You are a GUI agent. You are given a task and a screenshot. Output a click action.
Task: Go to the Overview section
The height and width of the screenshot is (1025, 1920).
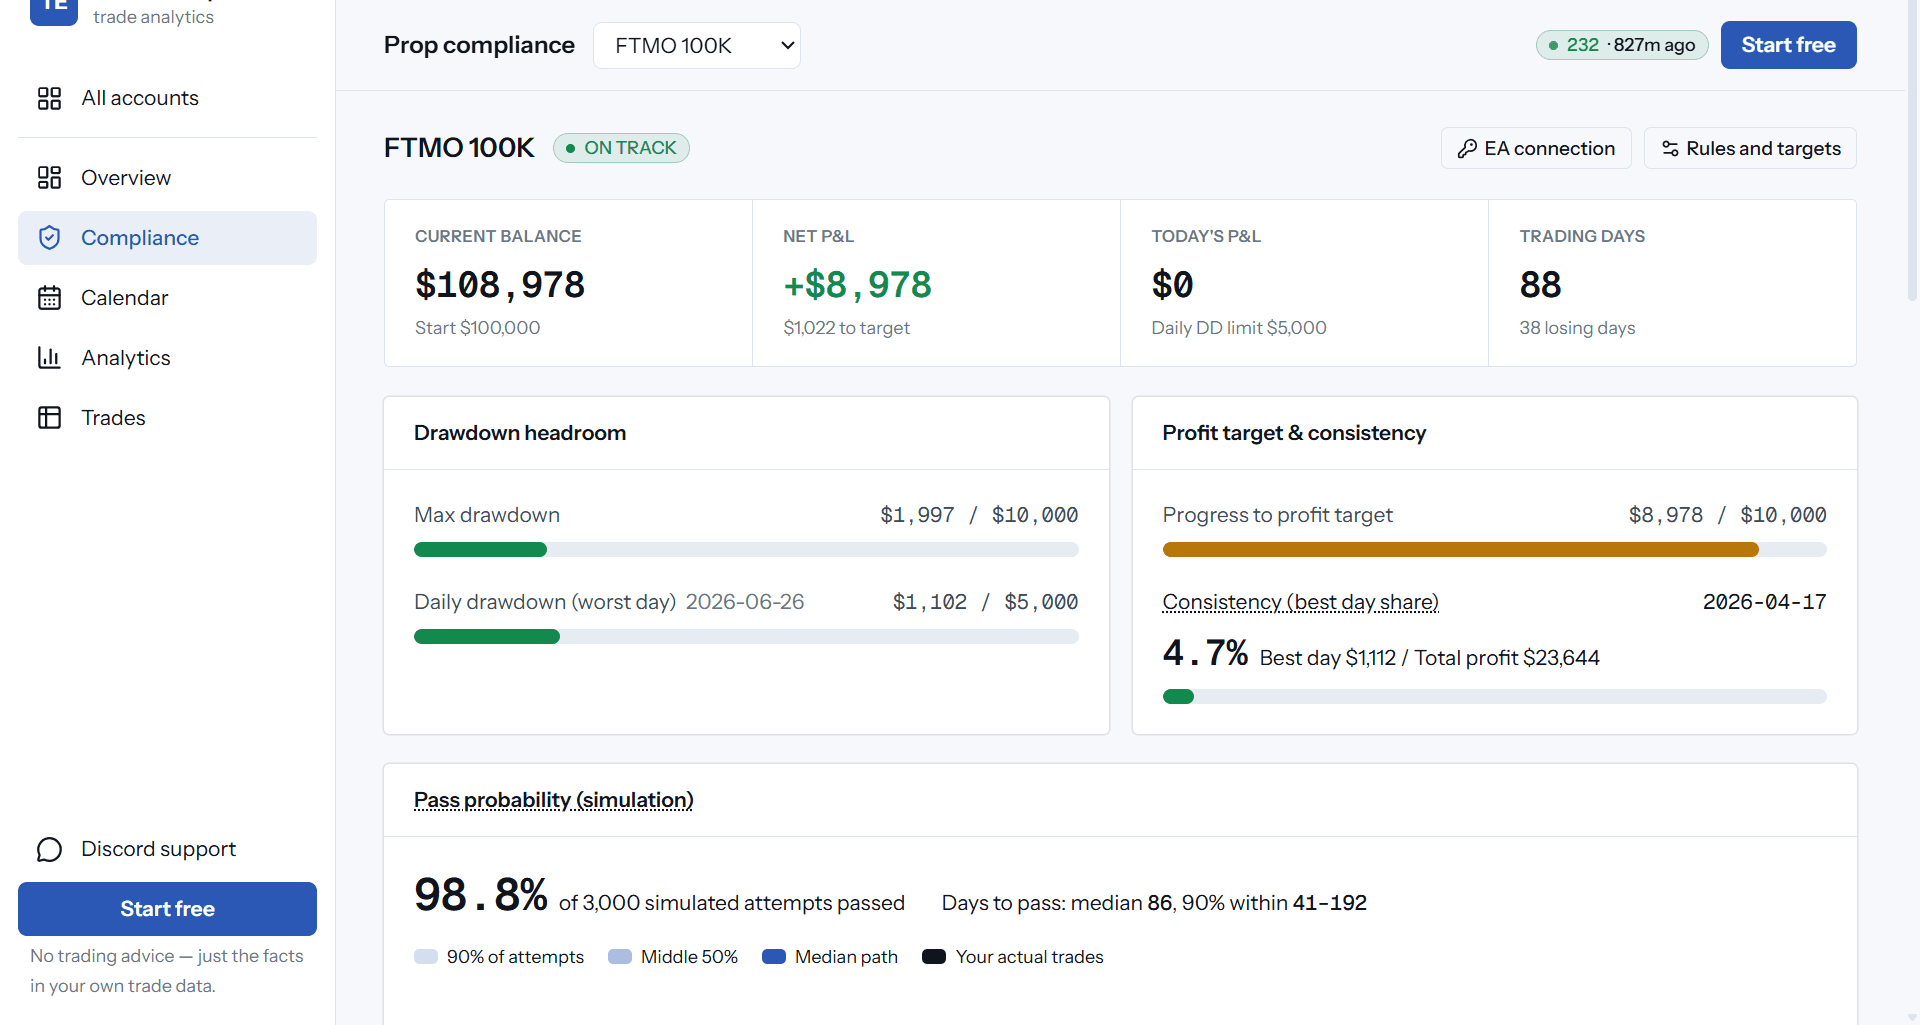(167, 178)
